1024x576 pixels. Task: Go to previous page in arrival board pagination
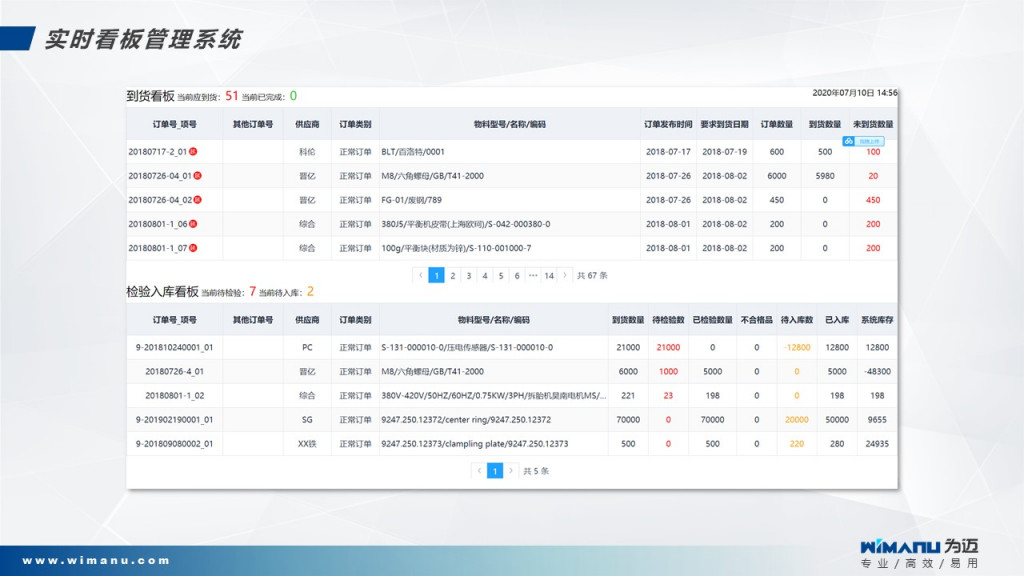pyautogui.click(x=421, y=275)
